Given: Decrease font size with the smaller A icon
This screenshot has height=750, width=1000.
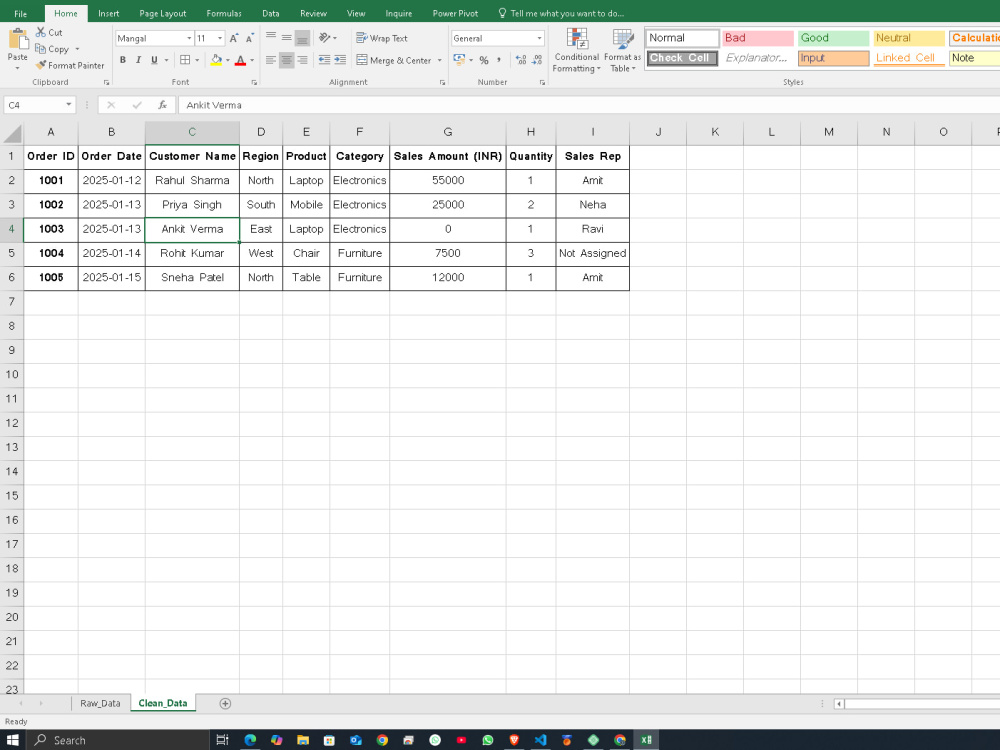Looking at the screenshot, I should coord(249,38).
